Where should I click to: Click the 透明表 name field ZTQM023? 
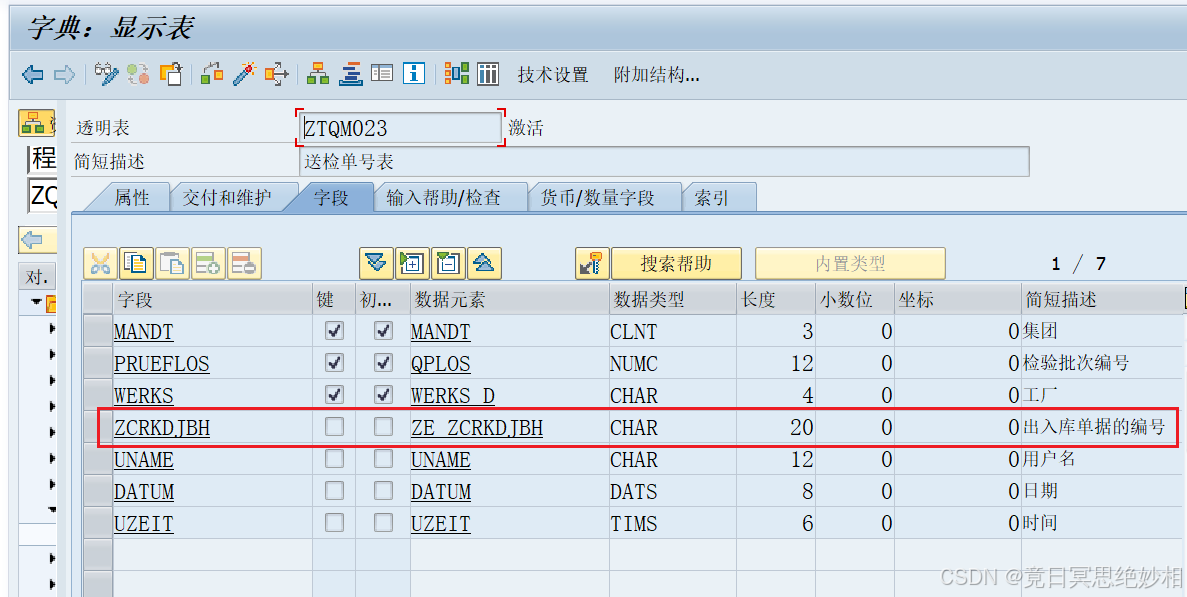tap(399, 128)
